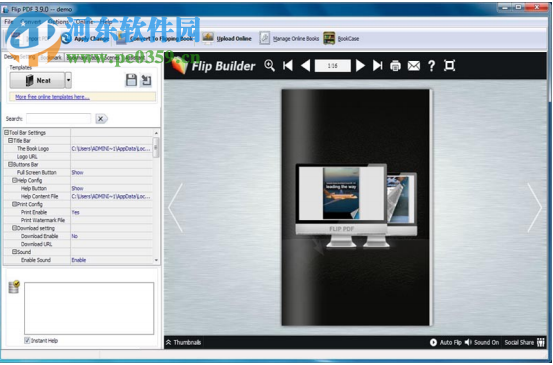Click the Manage Online Books icon
Screen dimensions: 553x365
click(265, 38)
